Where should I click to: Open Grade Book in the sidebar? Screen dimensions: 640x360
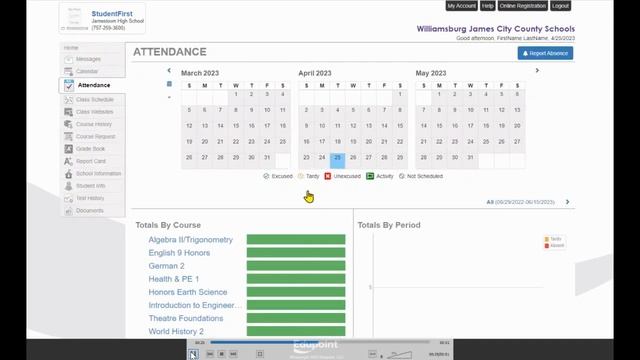[90, 149]
